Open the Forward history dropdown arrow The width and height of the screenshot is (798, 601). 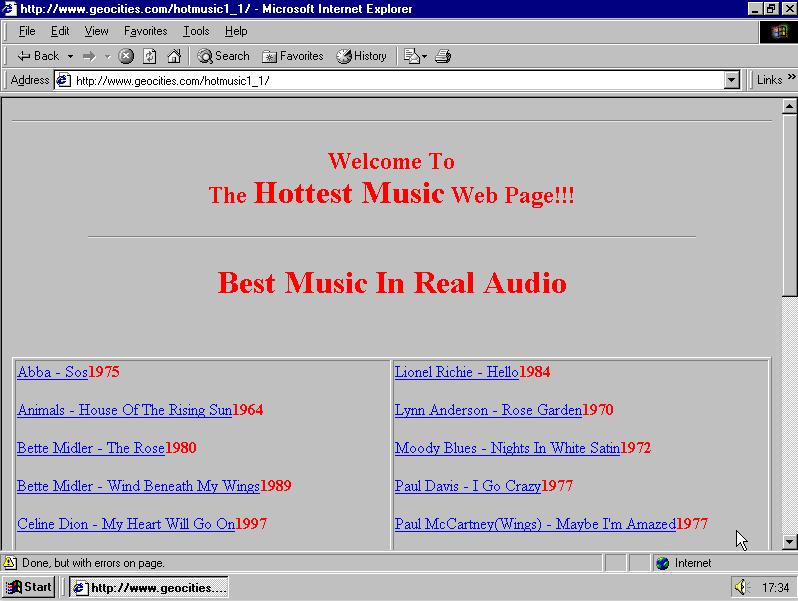pos(107,56)
